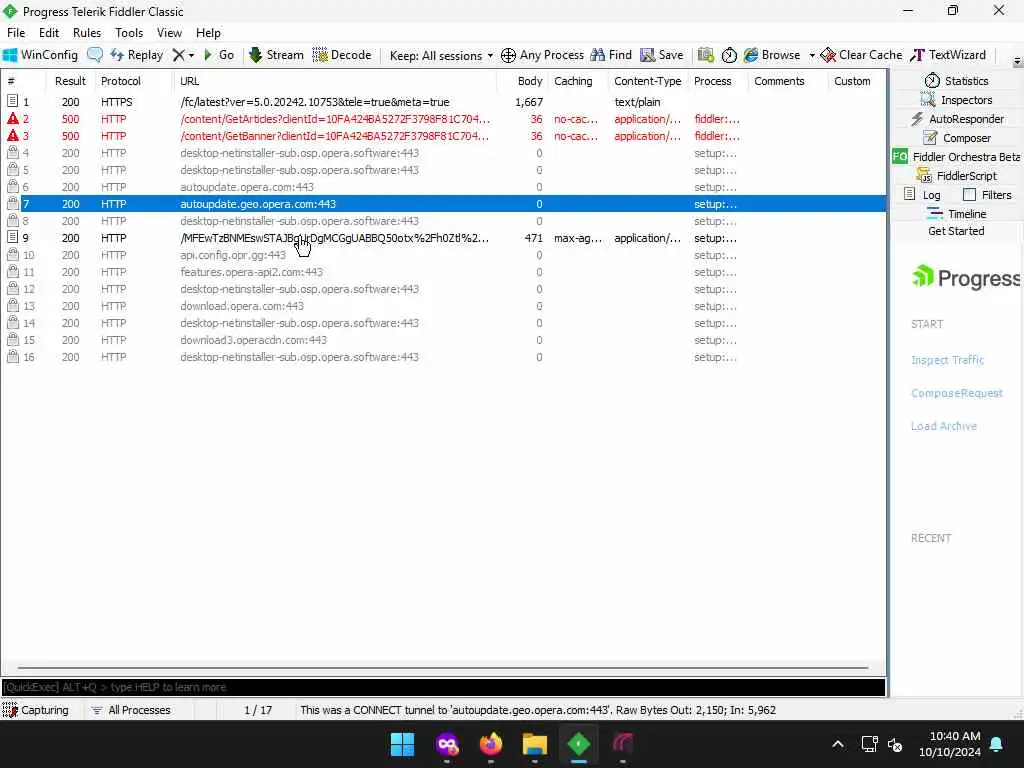
Task: Click the Browse button
Action: tap(772, 55)
